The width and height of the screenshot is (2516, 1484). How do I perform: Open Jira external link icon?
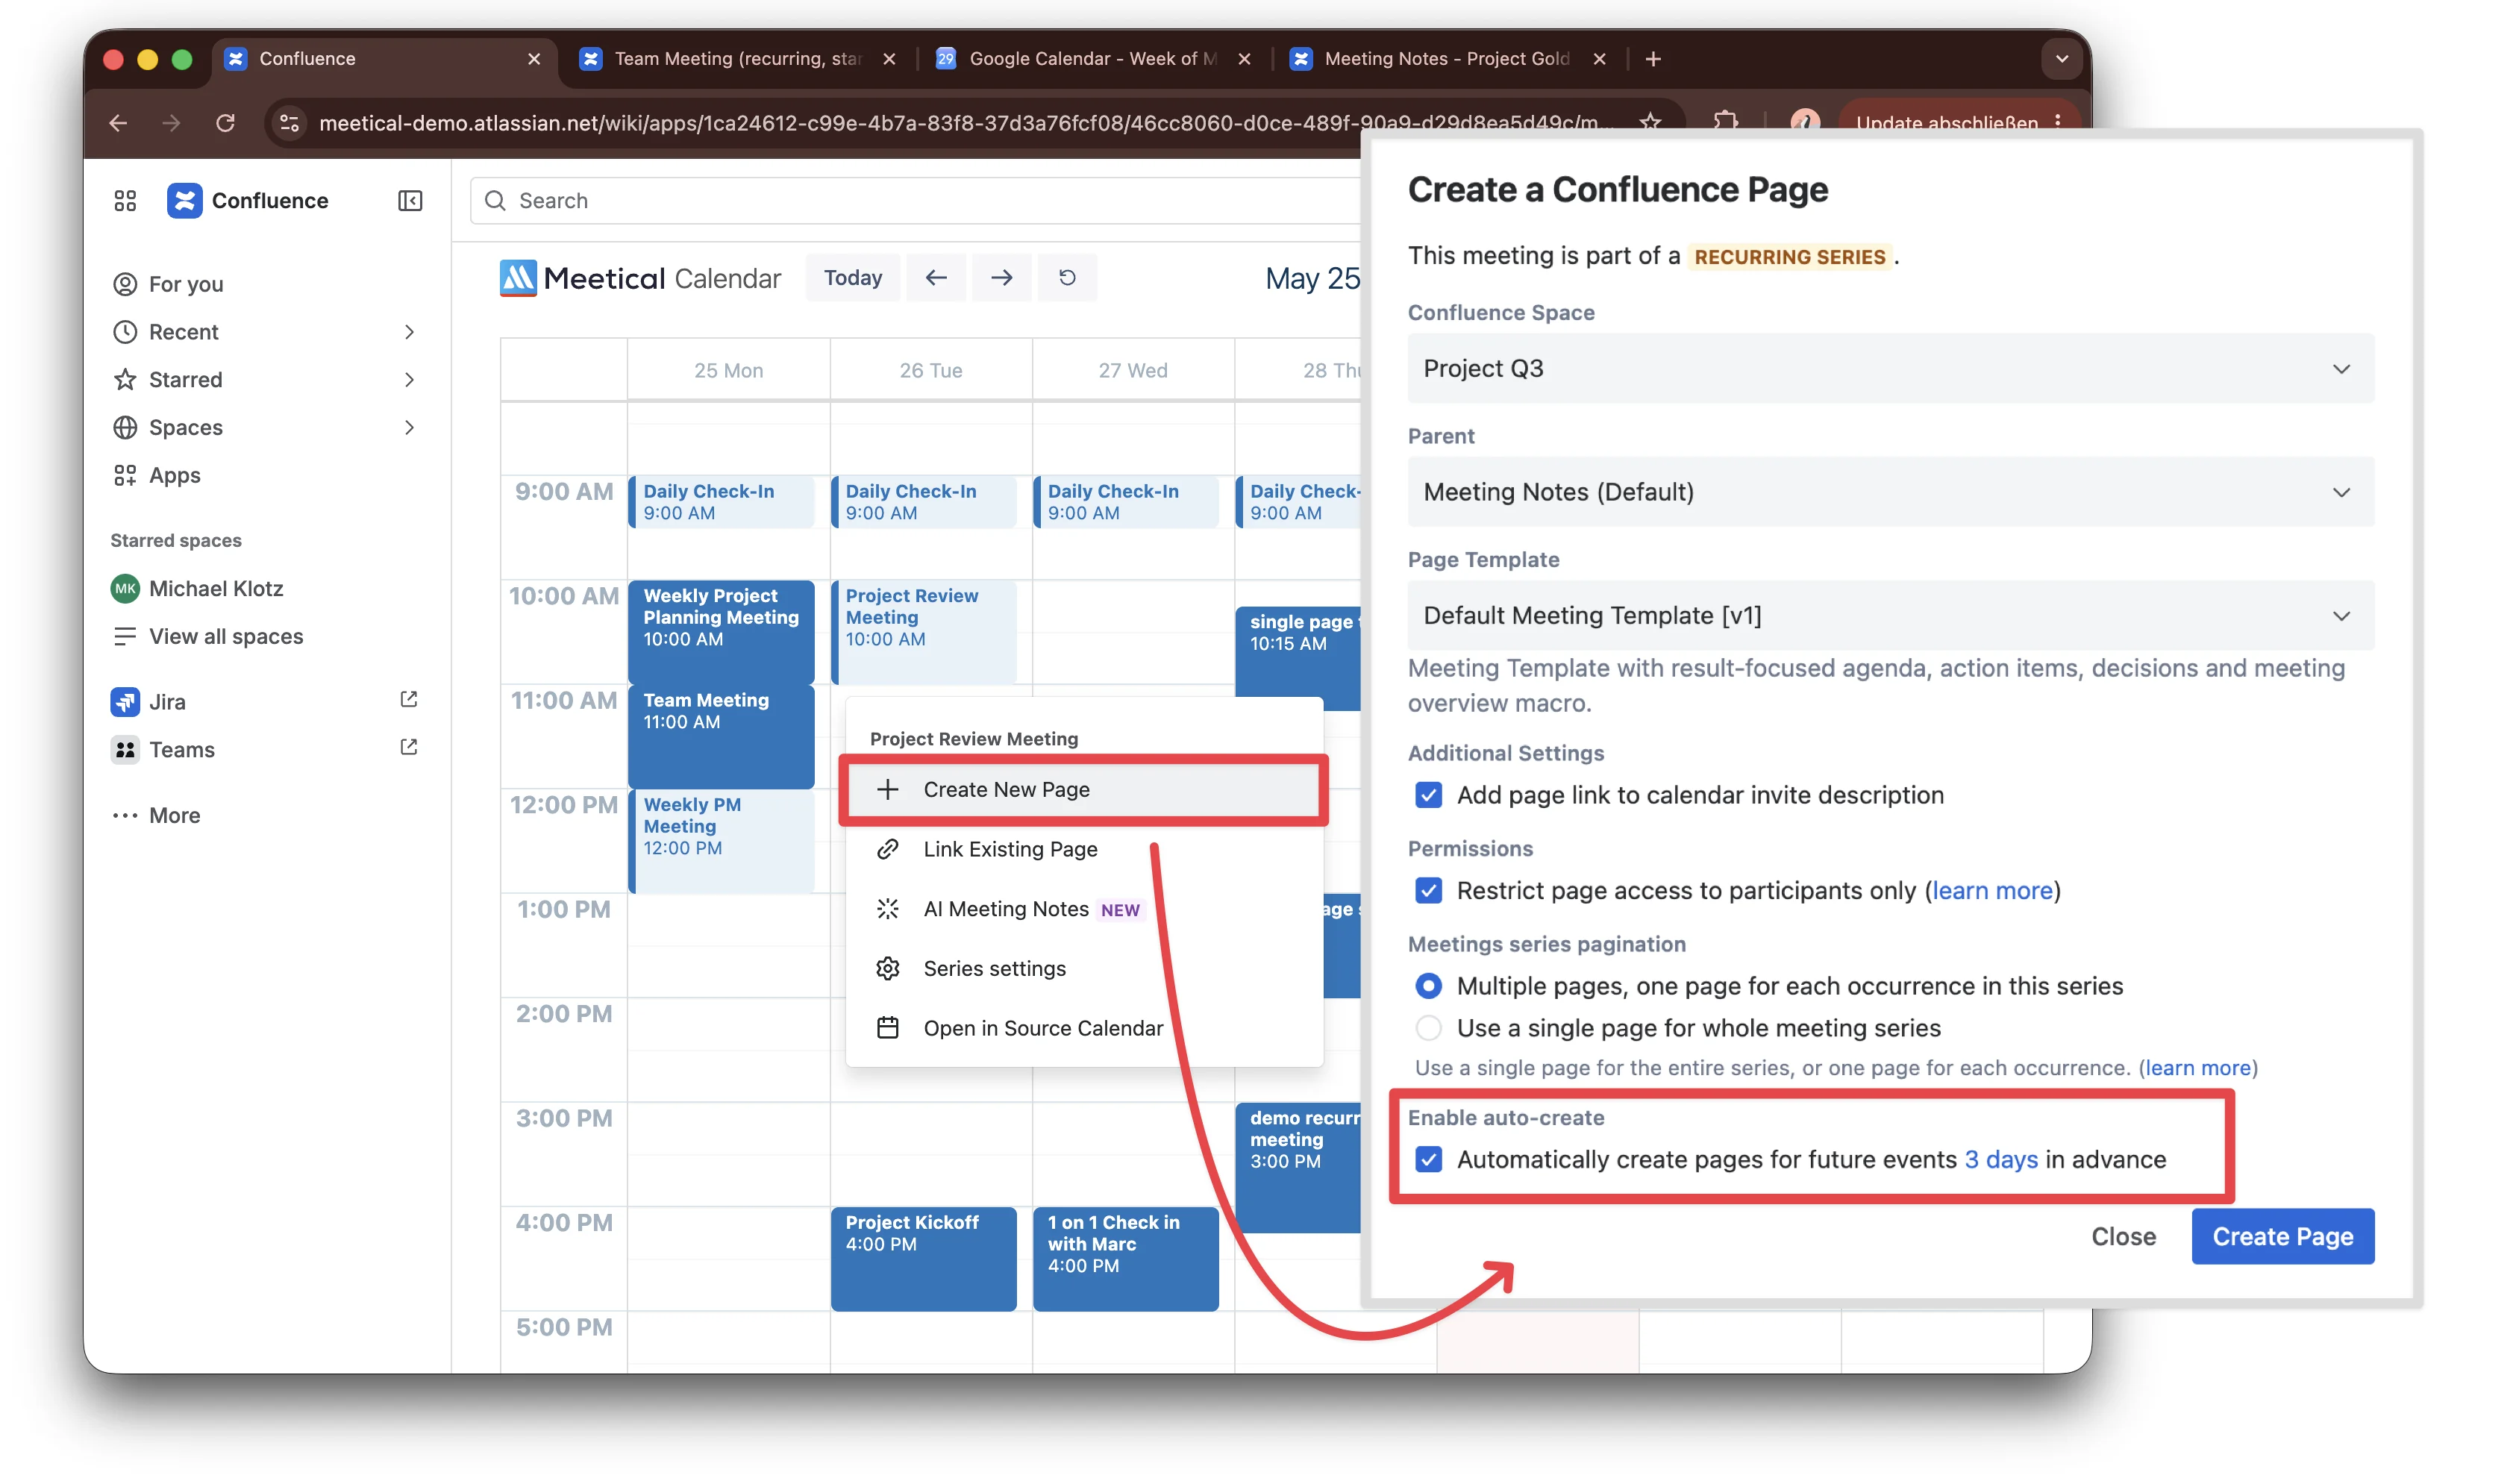[408, 700]
